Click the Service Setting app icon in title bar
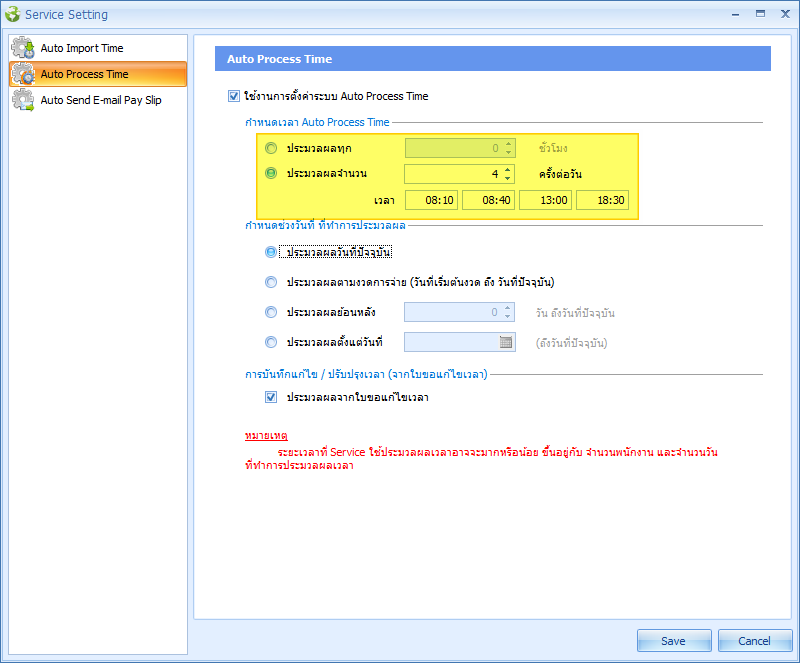Viewport: 800px width, 663px height. (x=12, y=14)
